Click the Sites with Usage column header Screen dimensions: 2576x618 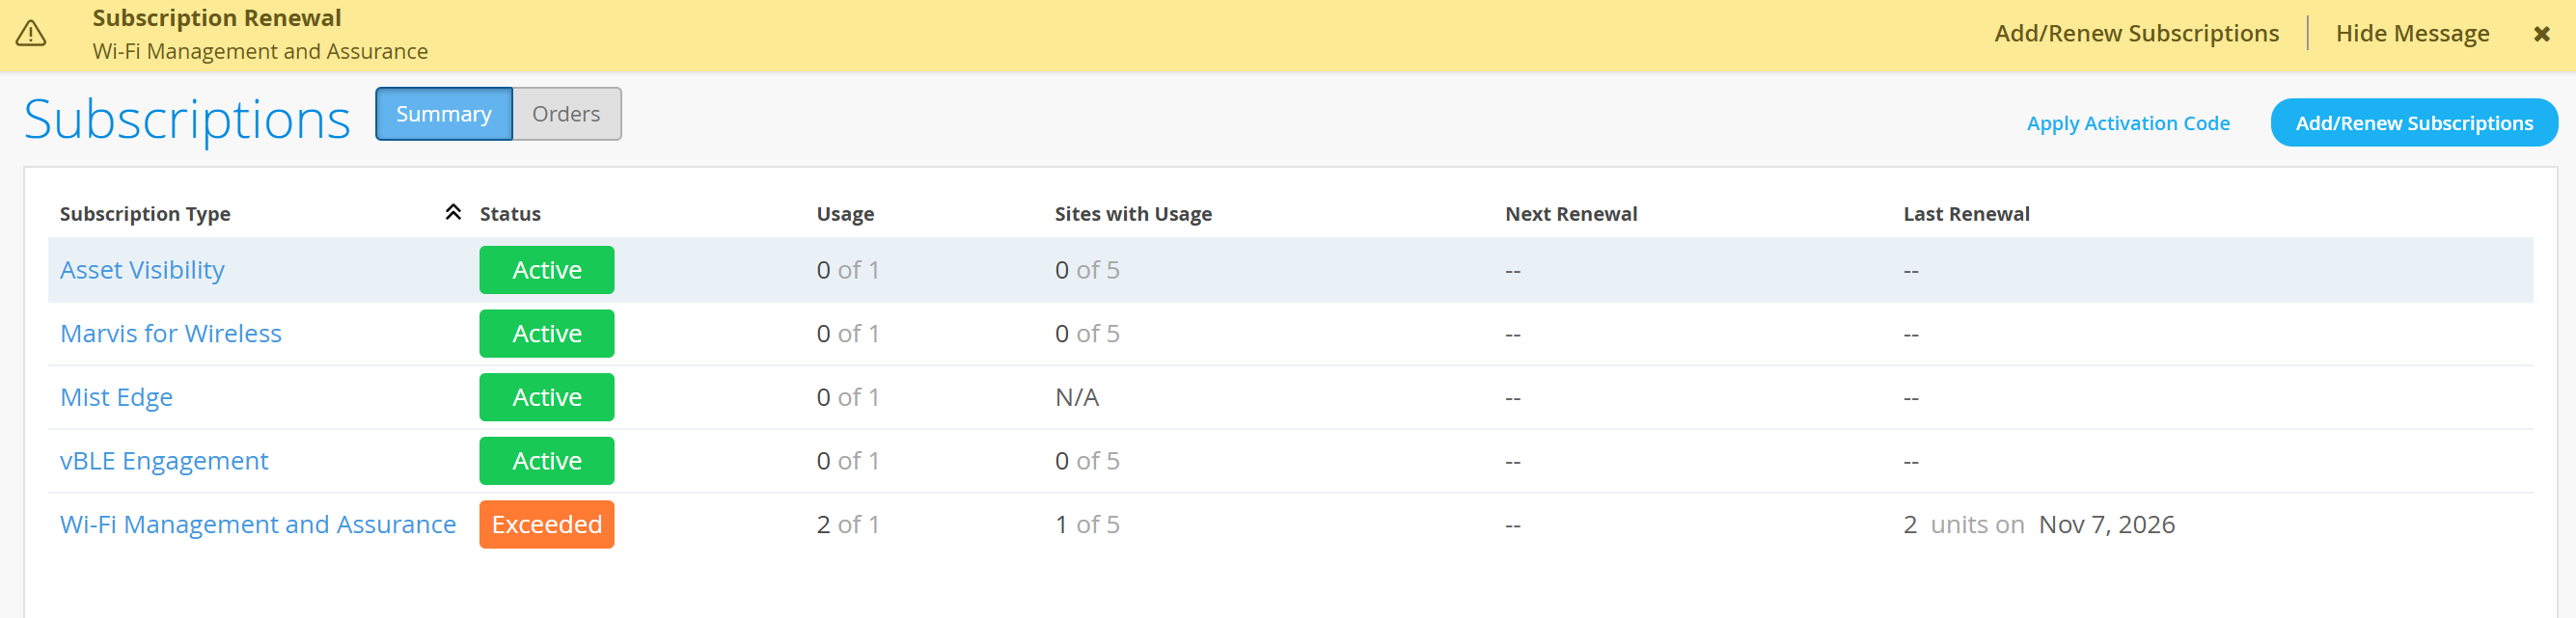1133,213
